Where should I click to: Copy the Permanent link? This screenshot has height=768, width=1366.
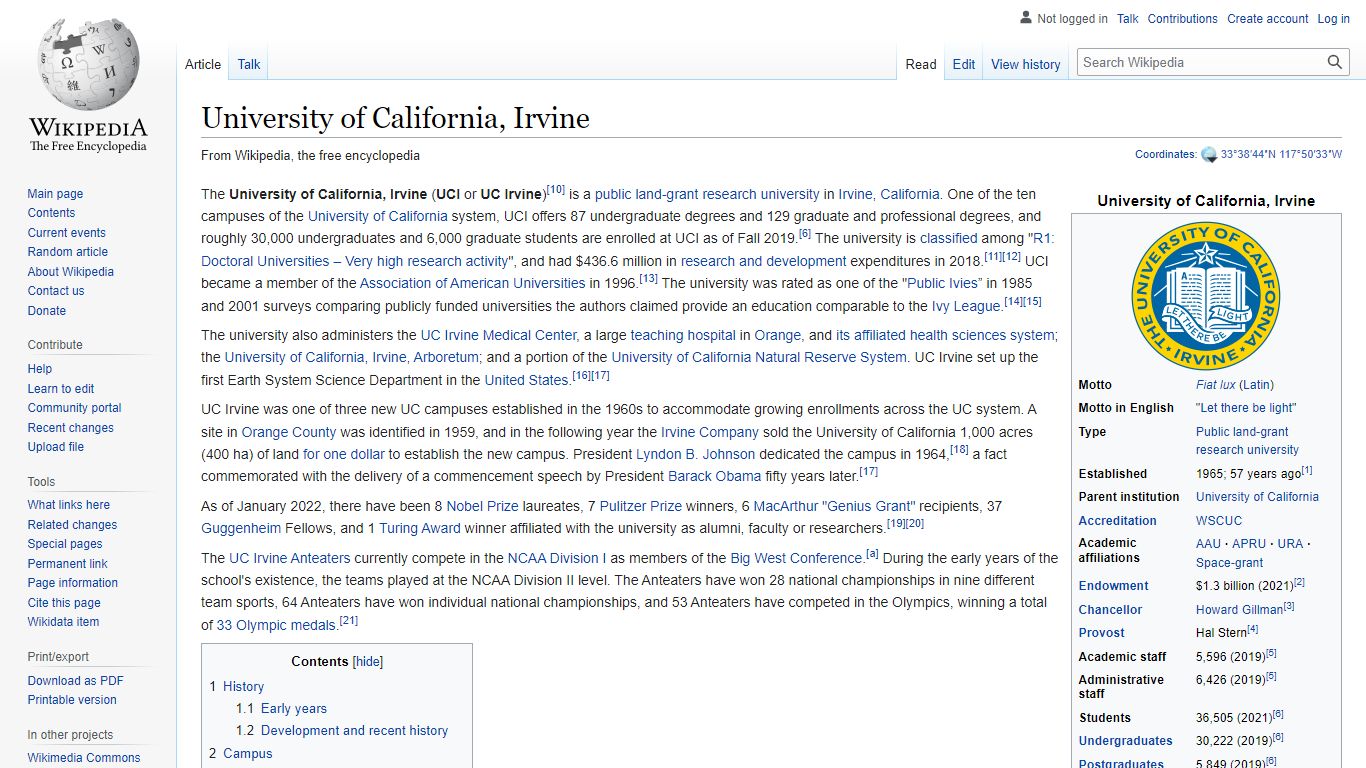click(67, 564)
